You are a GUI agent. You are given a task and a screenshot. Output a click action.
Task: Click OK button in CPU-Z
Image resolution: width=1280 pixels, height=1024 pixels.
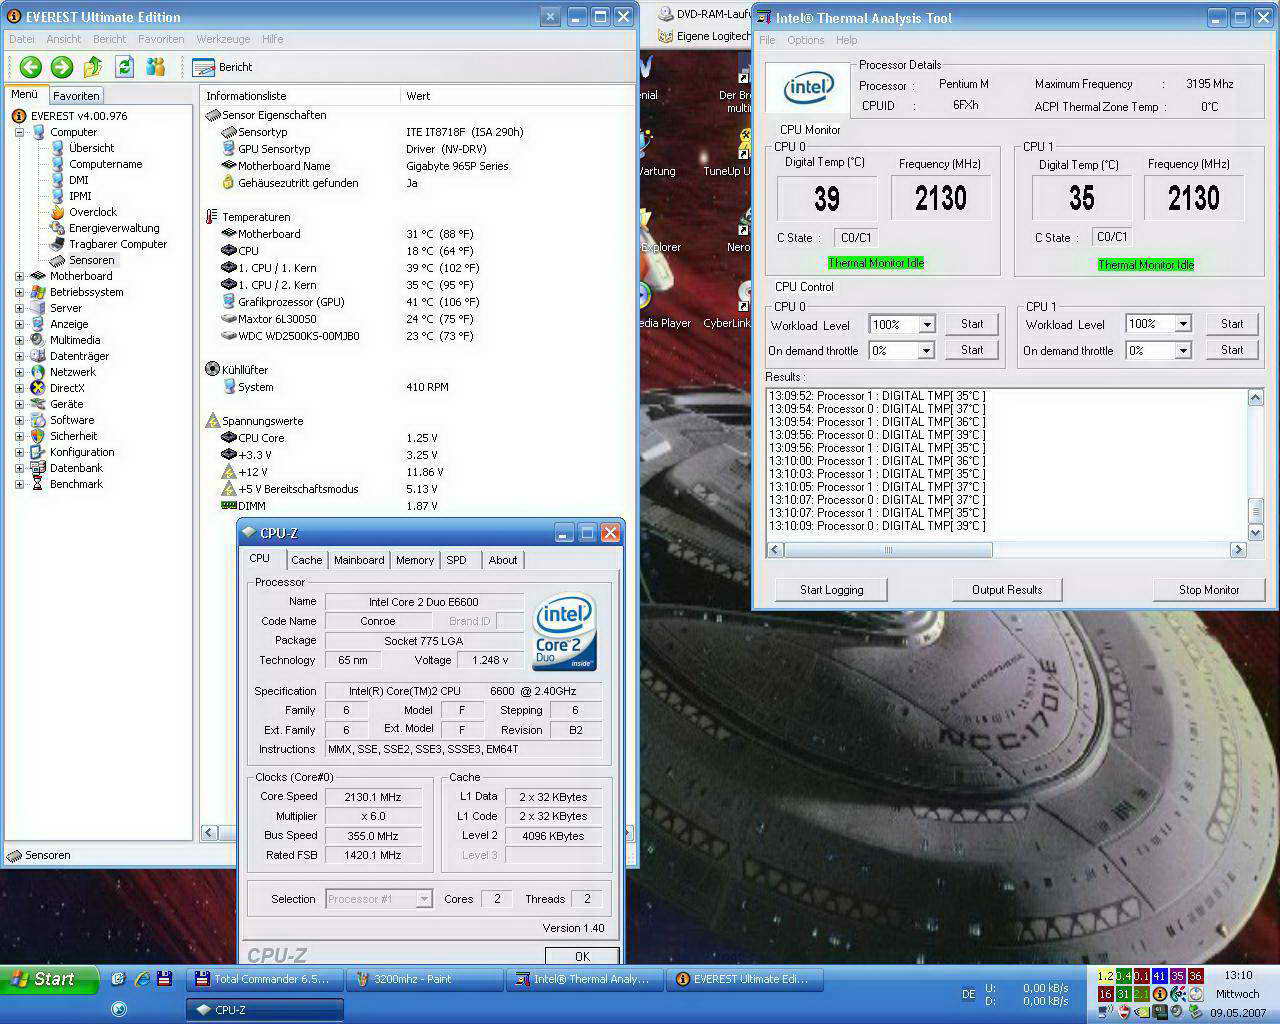[582, 956]
